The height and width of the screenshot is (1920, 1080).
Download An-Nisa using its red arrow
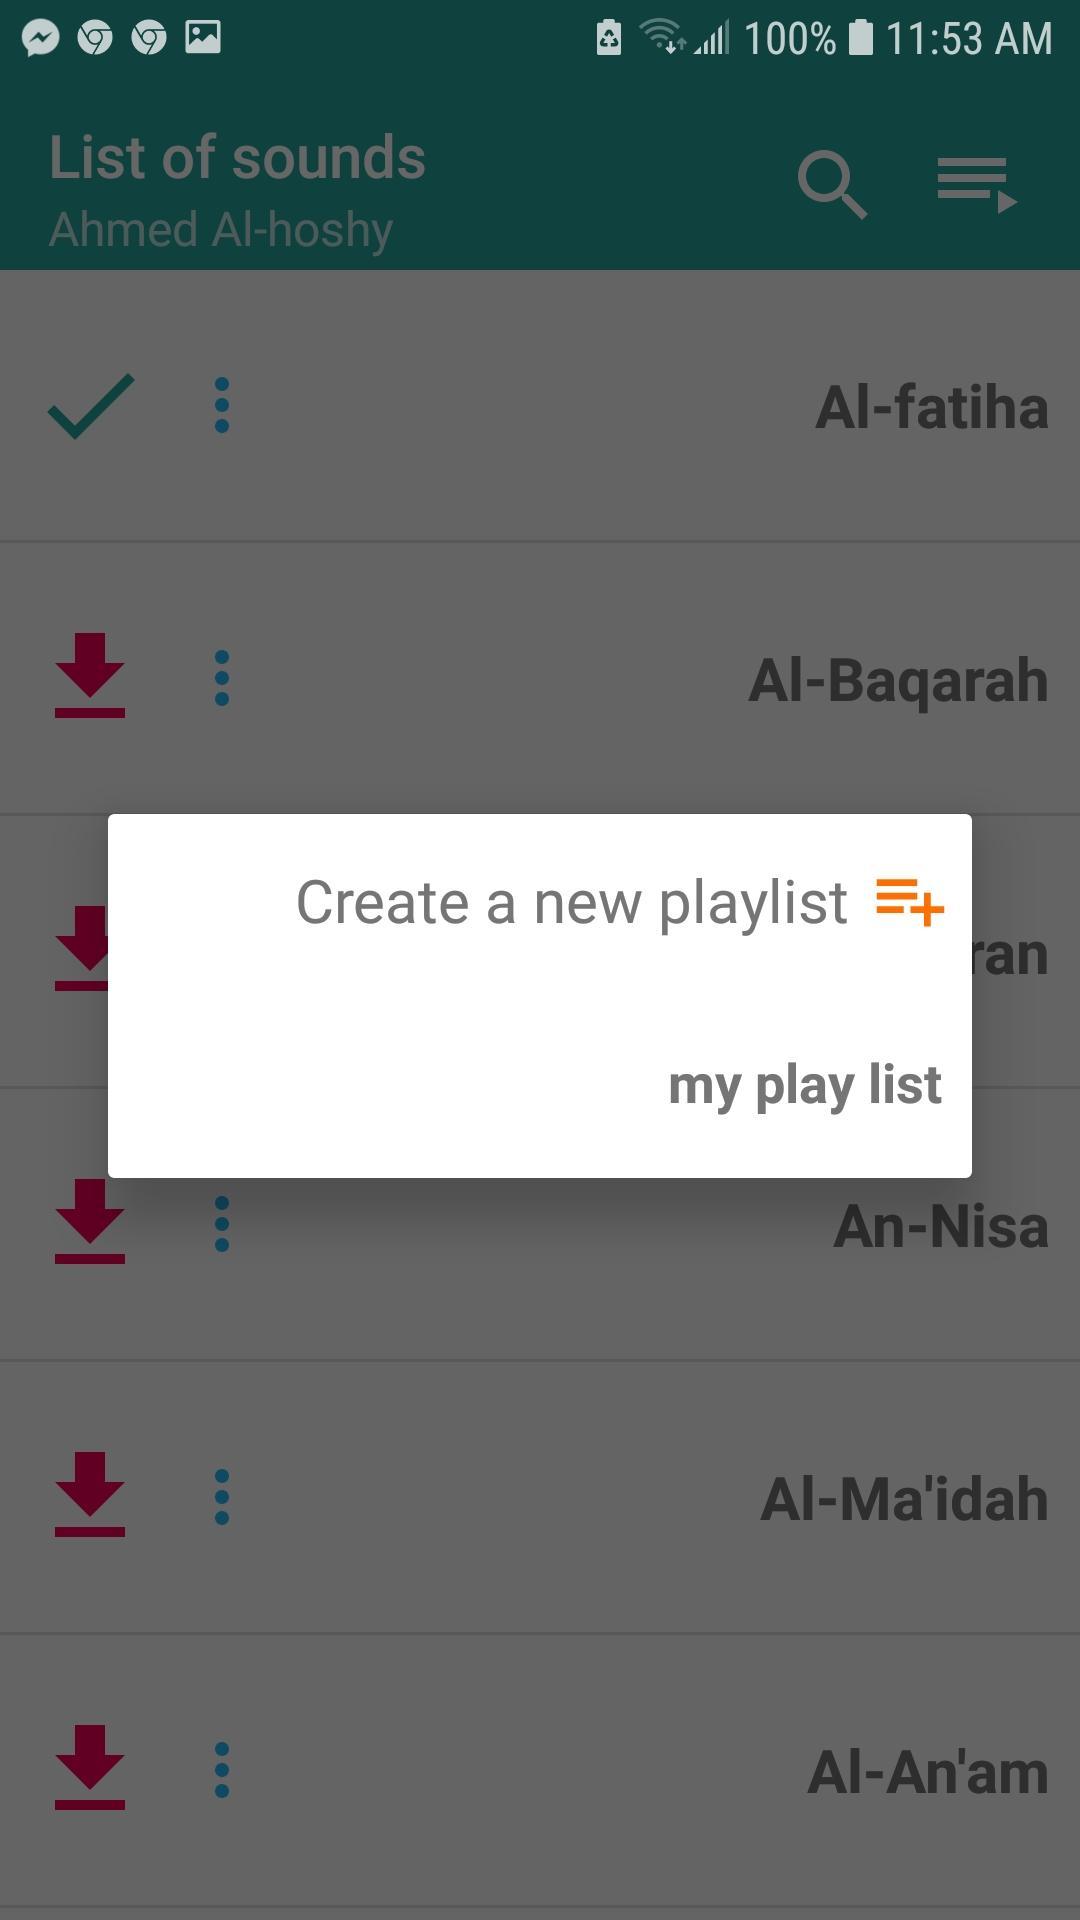(90, 1221)
